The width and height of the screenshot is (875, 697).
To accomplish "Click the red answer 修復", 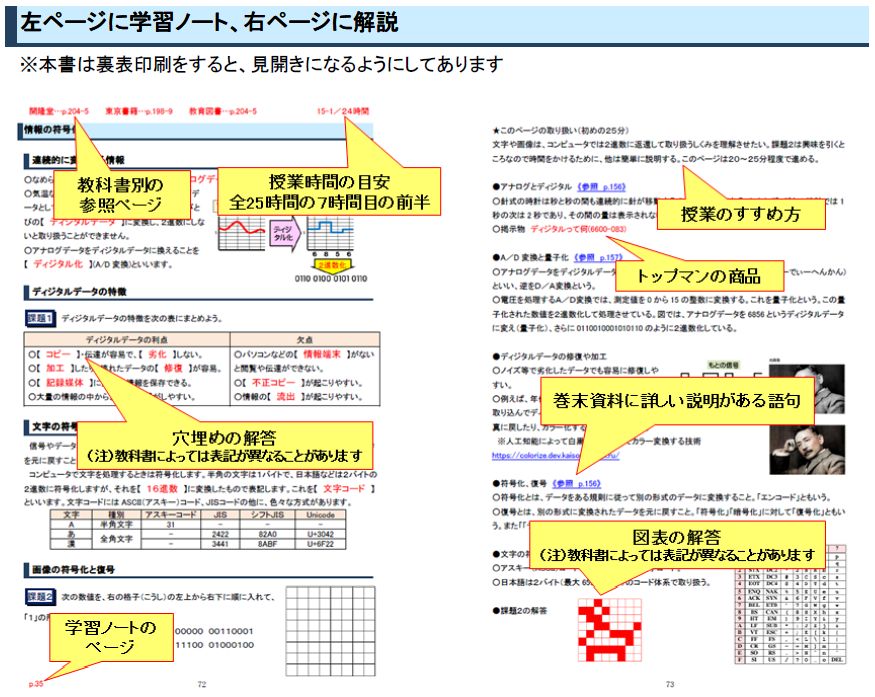I will [x=174, y=368].
